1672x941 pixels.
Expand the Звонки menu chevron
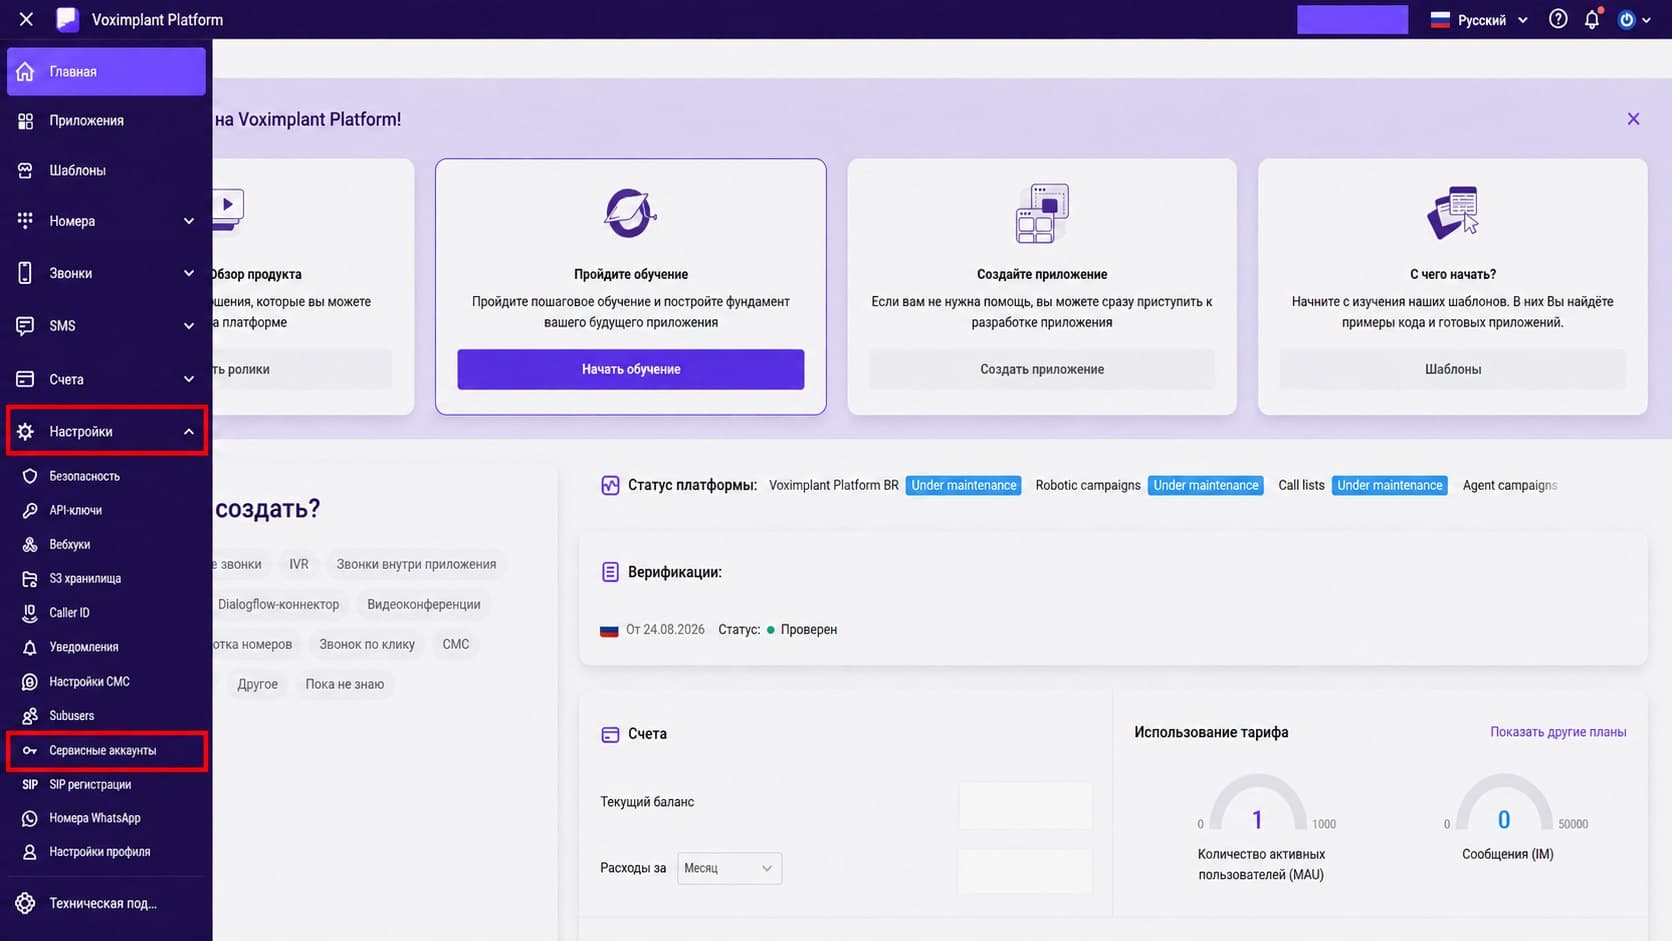click(188, 273)
